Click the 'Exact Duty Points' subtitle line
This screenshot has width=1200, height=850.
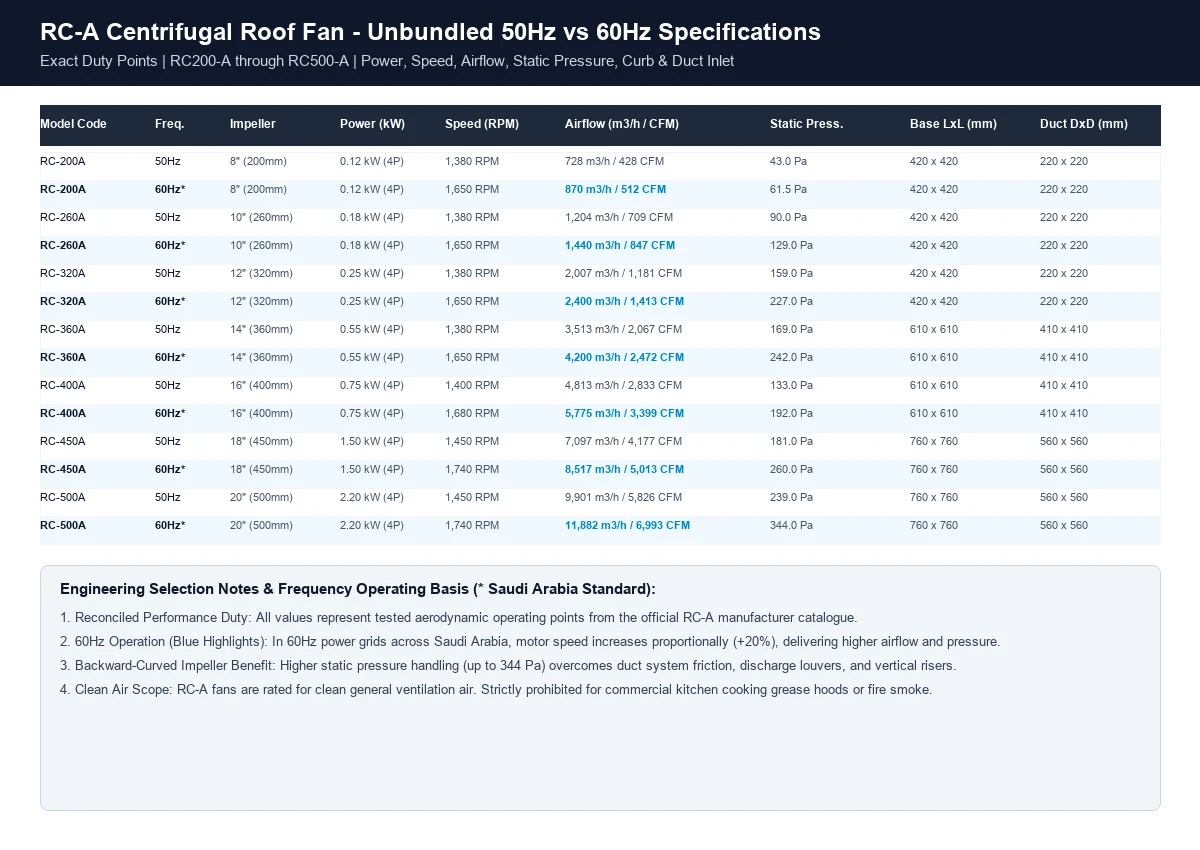tap(387, 61)
